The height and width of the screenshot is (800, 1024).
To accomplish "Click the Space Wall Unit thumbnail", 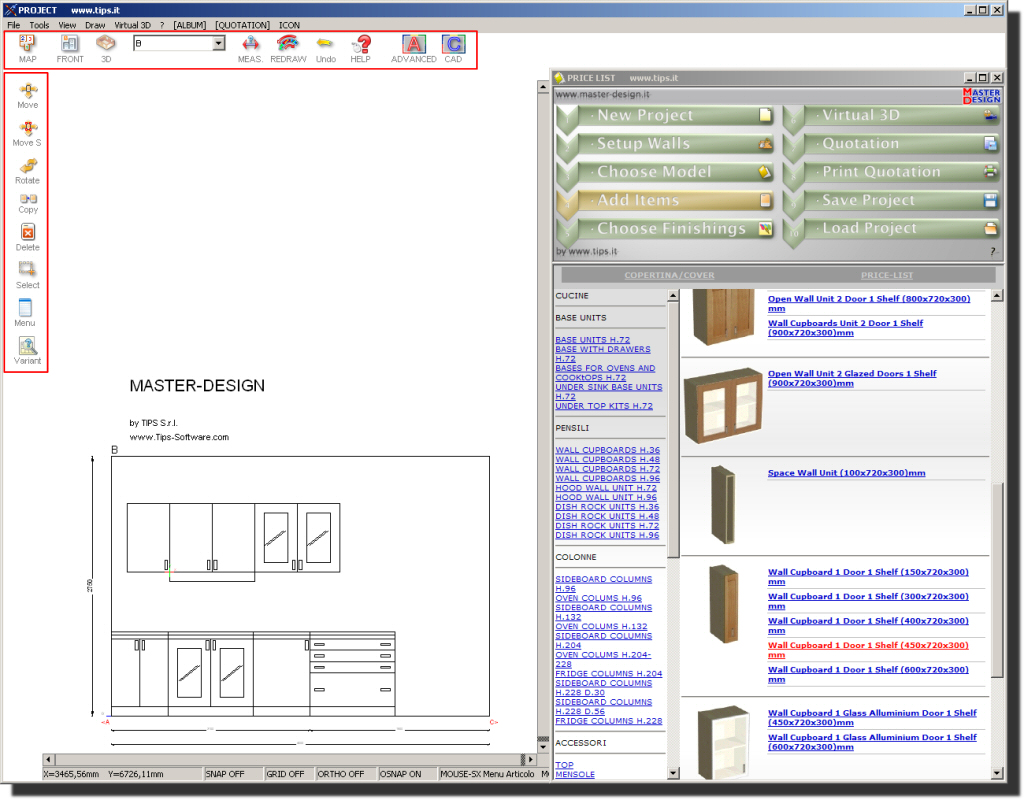I will [724, 504].
